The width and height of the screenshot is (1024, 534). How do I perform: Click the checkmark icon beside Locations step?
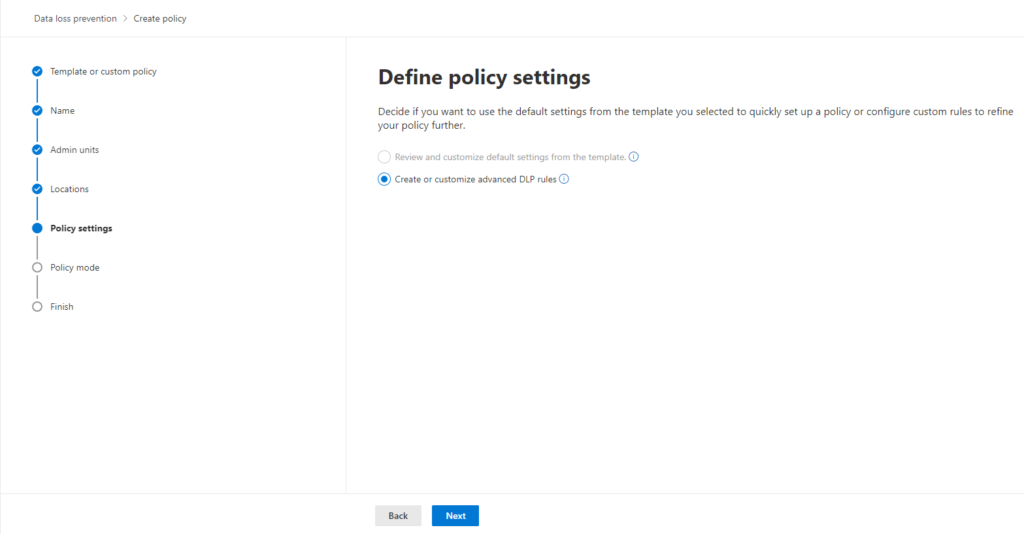(37, 189)
